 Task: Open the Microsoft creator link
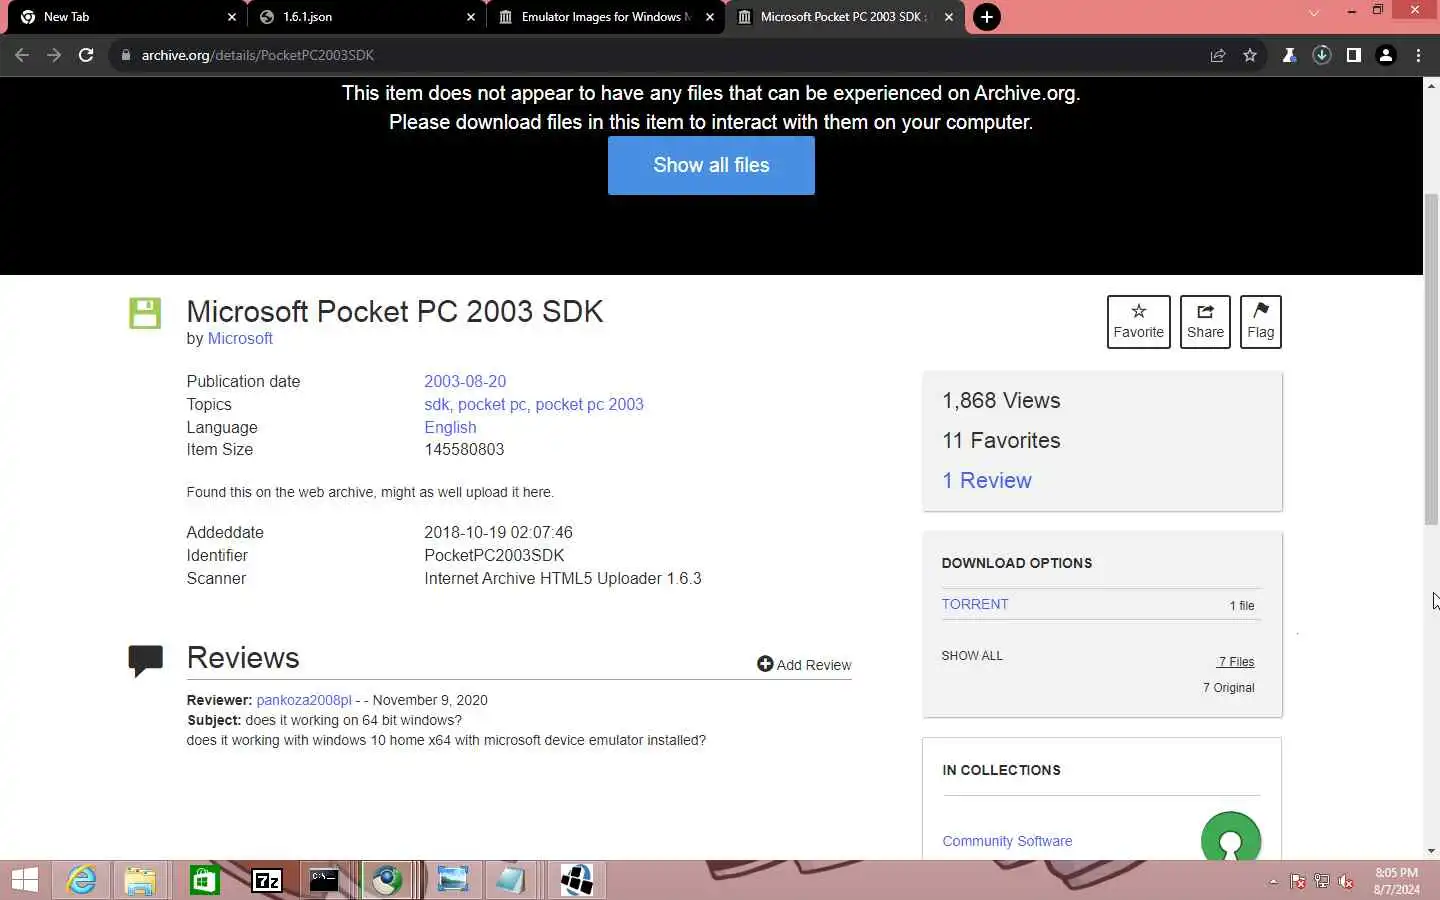click(240, 339)
